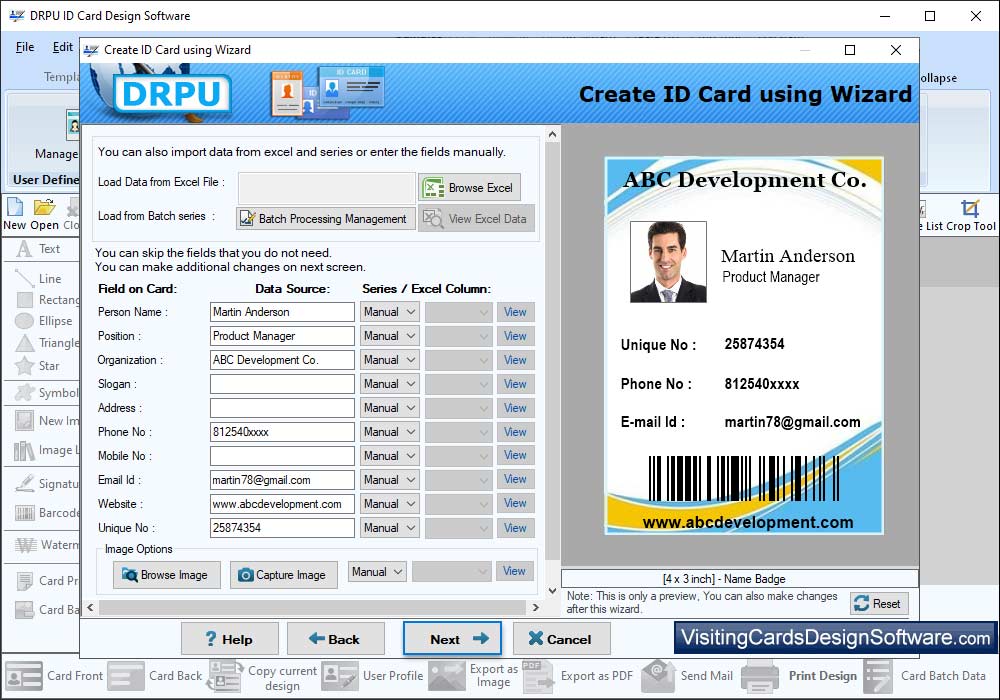Click the empty Mobile No input field

click(x=282, y=456)
